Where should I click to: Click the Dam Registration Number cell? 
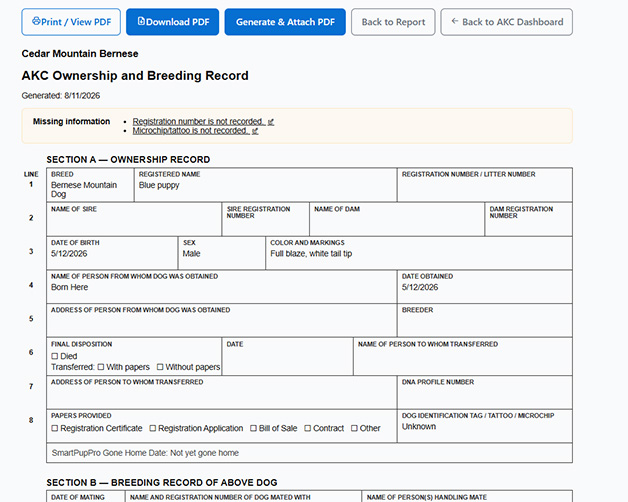coord(529,219)
